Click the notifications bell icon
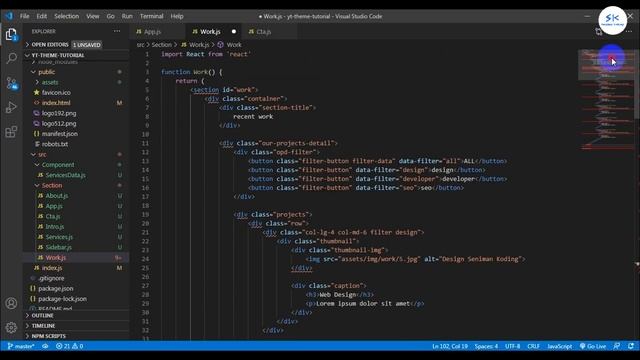The image size is (640, 360). point(631,346)
